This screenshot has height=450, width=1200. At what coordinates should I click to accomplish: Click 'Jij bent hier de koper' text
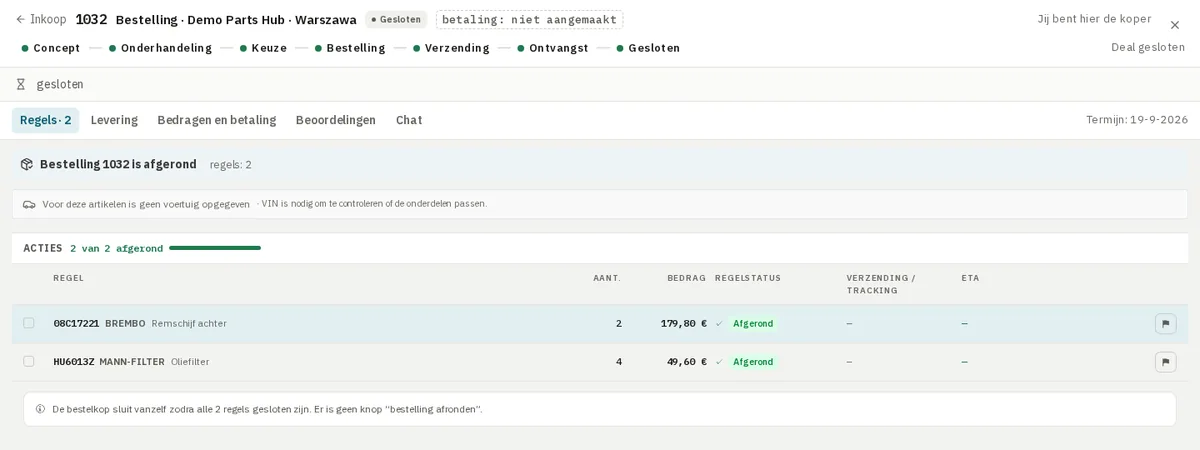1094,19
